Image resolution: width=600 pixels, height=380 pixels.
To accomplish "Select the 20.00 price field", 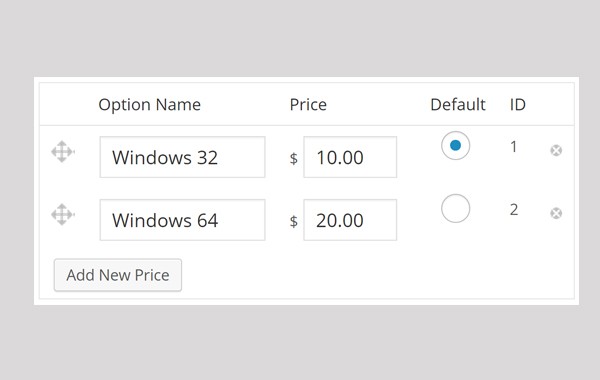I will 350,220.
